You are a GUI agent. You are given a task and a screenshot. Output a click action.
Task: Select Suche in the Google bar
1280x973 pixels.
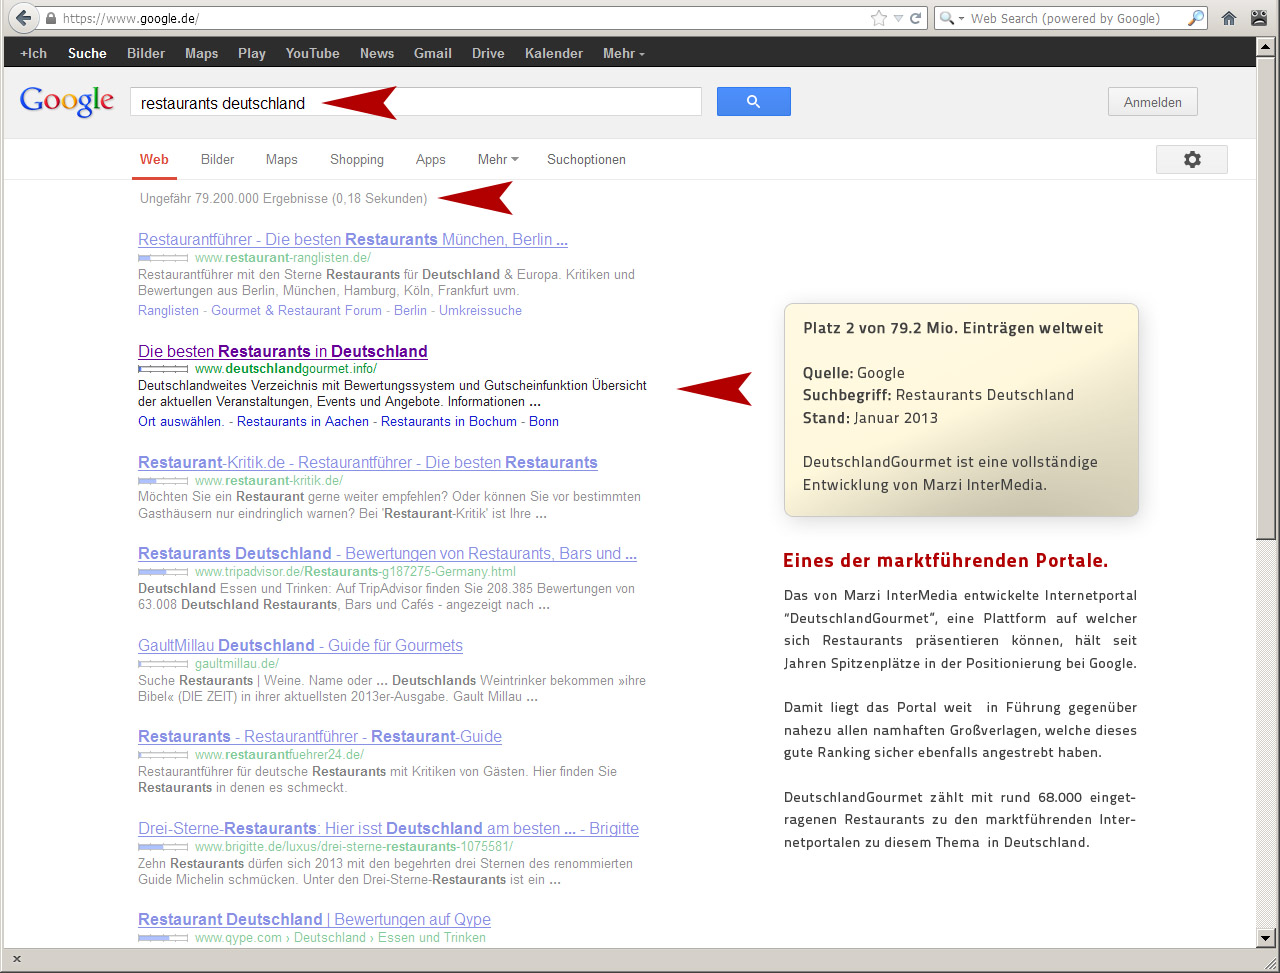click(87, 53)
